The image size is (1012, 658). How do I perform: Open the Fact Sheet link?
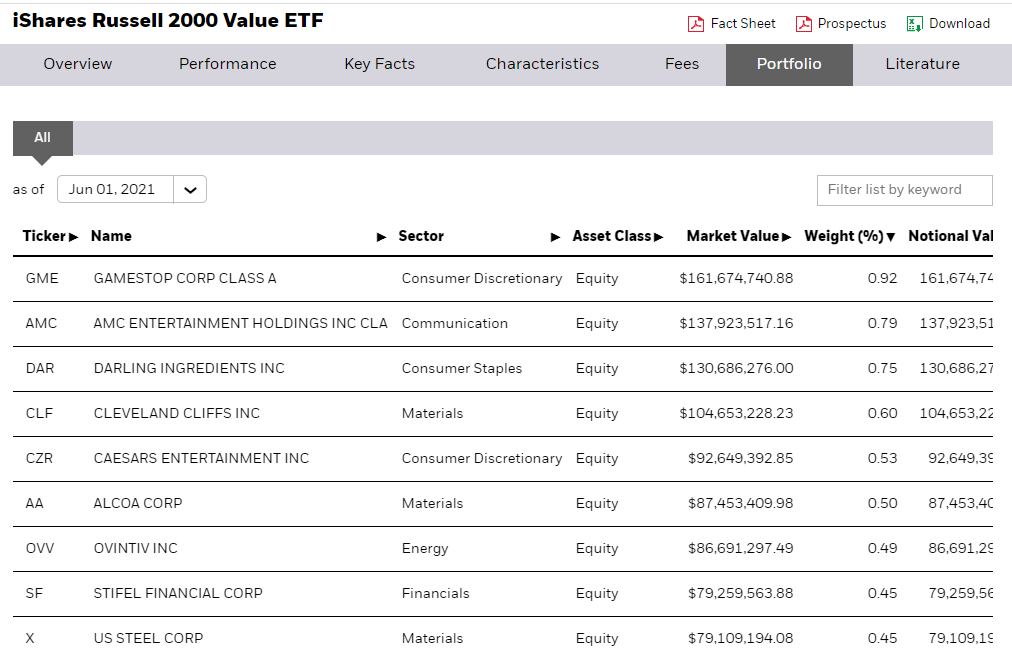click(x=743, y=24)
